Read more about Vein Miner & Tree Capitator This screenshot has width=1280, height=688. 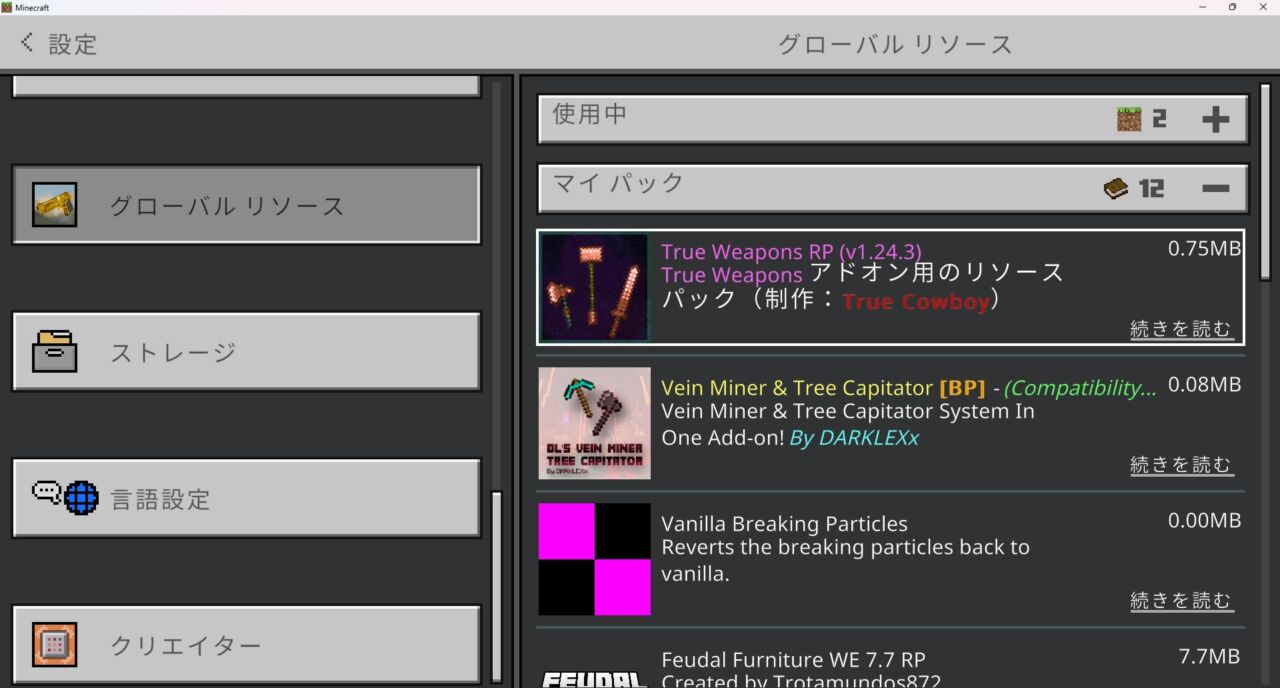point(1181,464)
